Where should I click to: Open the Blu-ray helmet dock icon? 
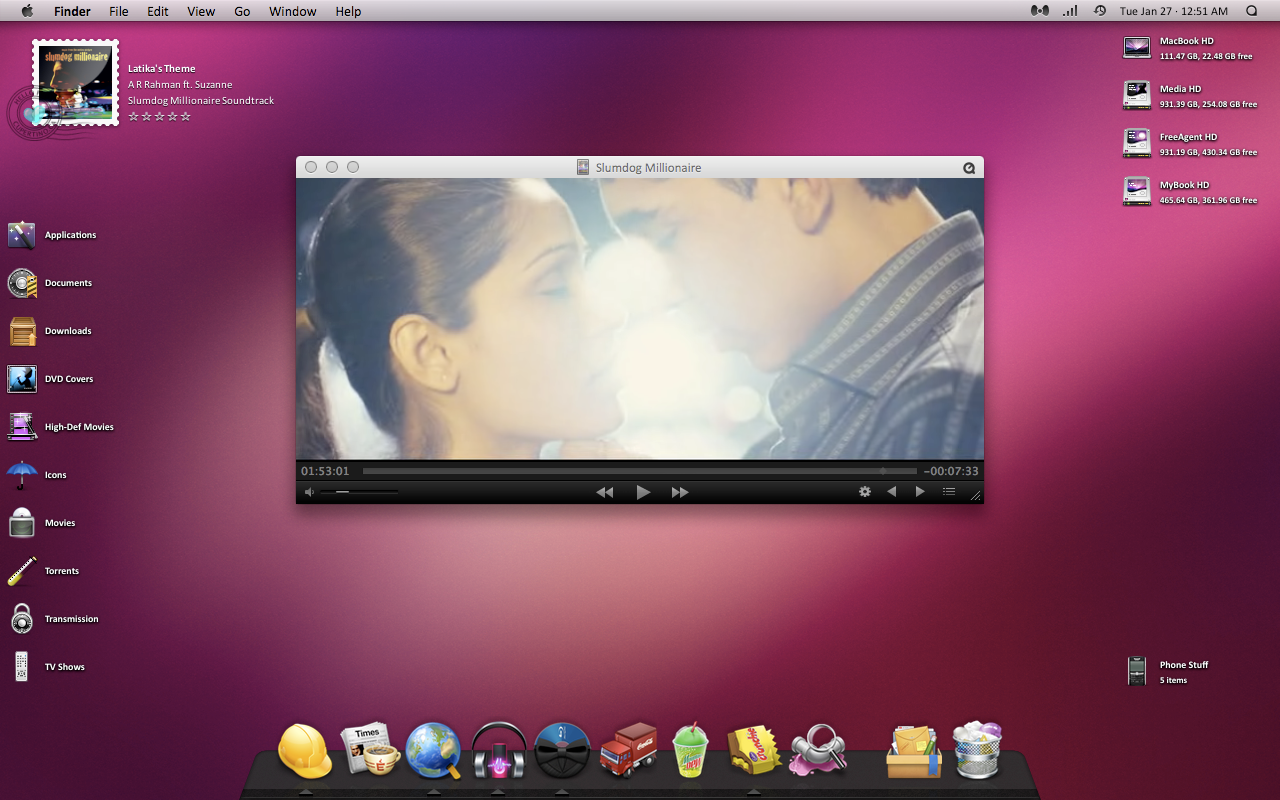pos(563,751)
